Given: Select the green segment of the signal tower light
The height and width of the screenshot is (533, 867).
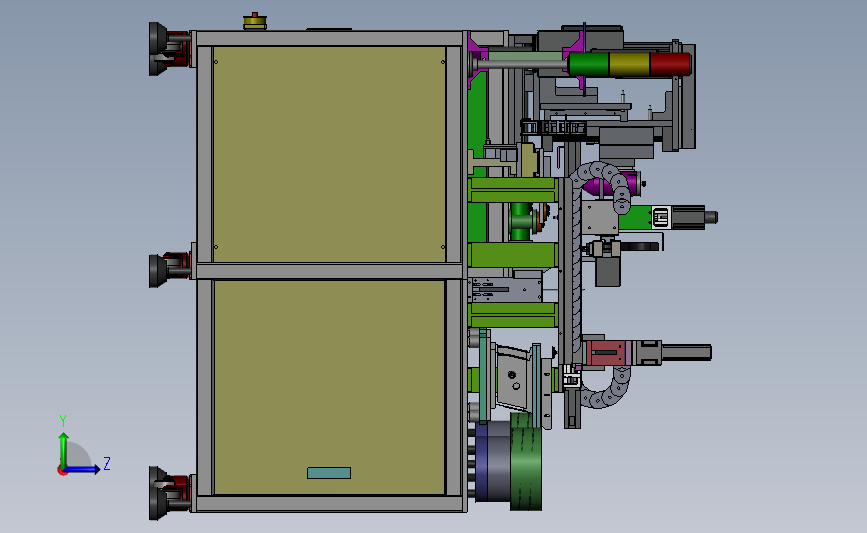Looking at the screenshot, I should click(x=588, y=64).
